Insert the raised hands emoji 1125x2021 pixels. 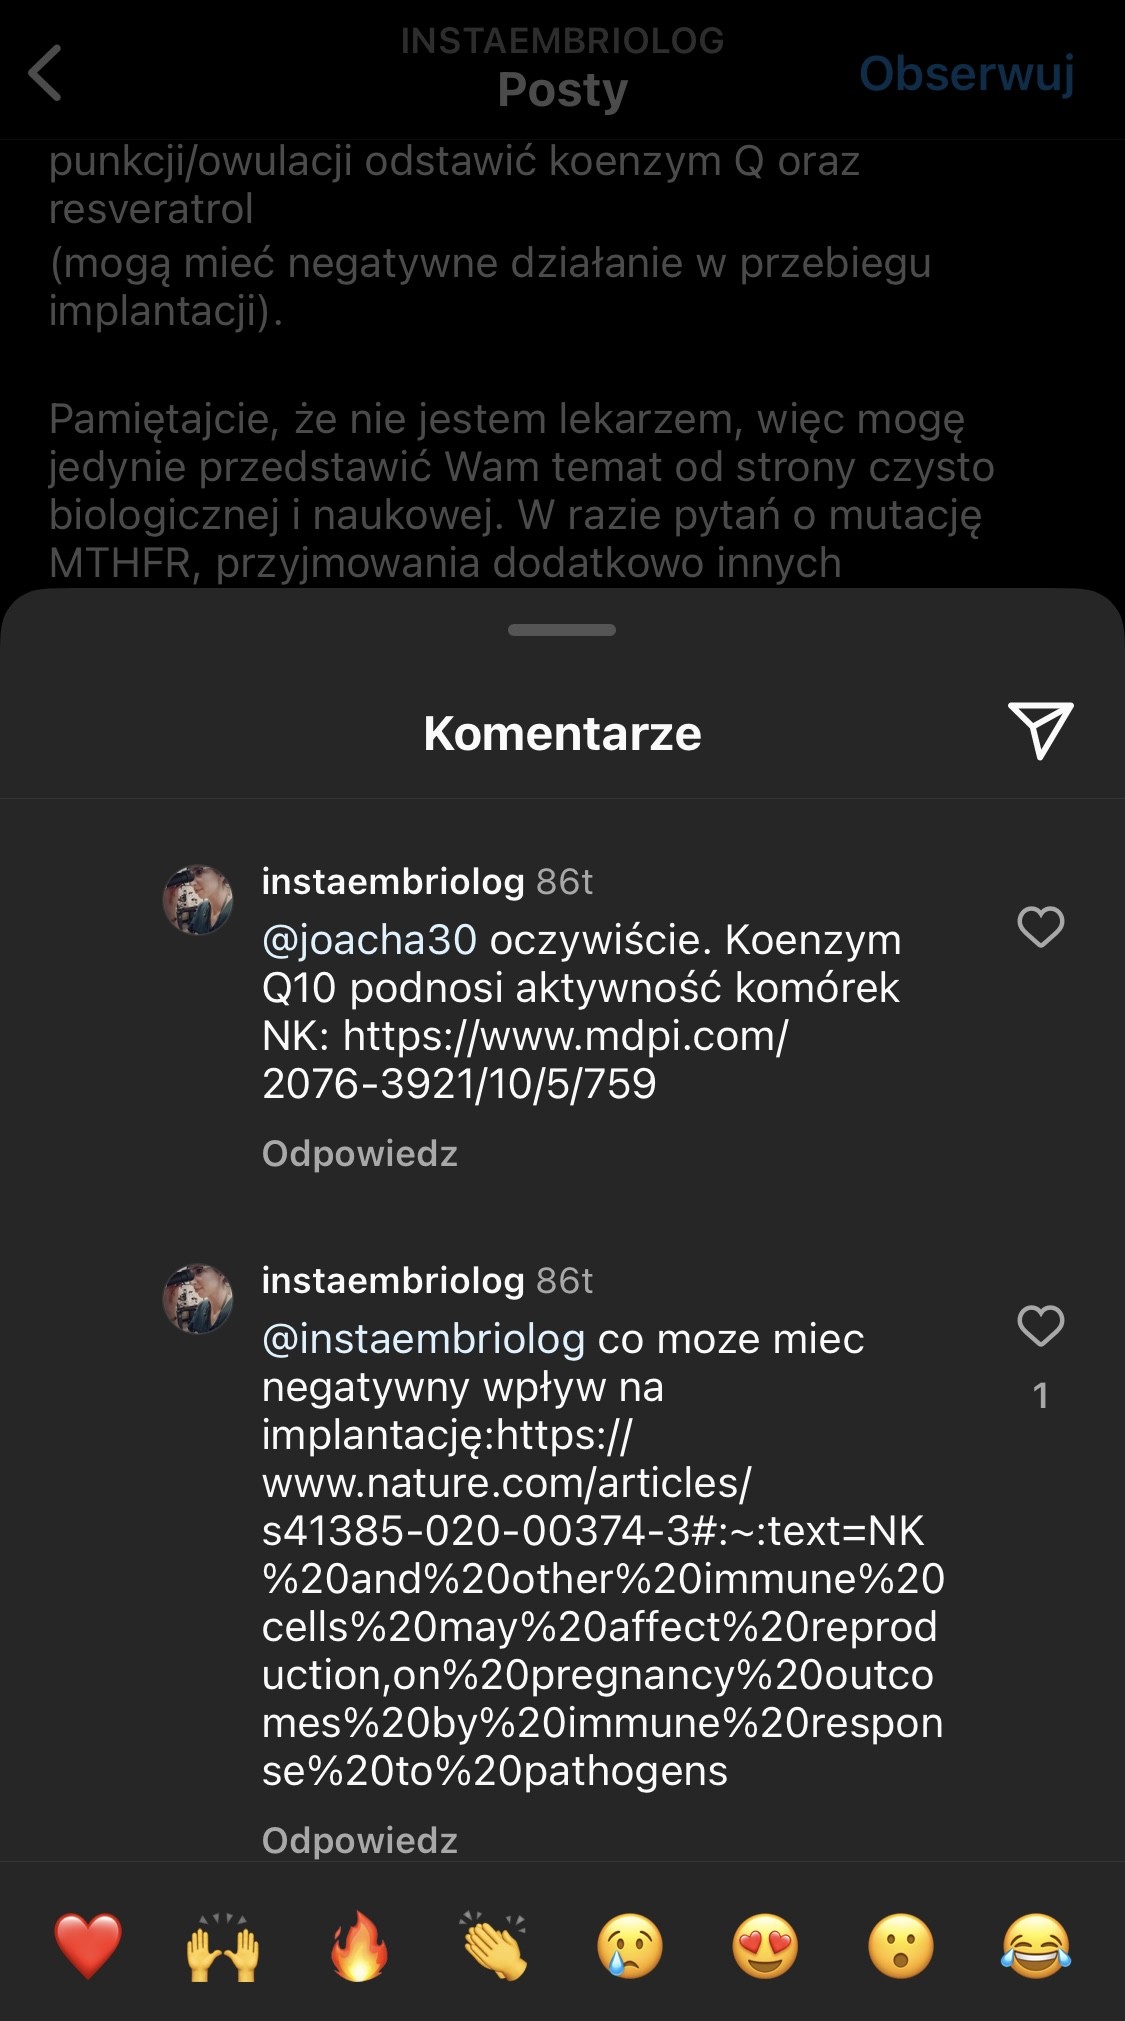[223, 1946]
